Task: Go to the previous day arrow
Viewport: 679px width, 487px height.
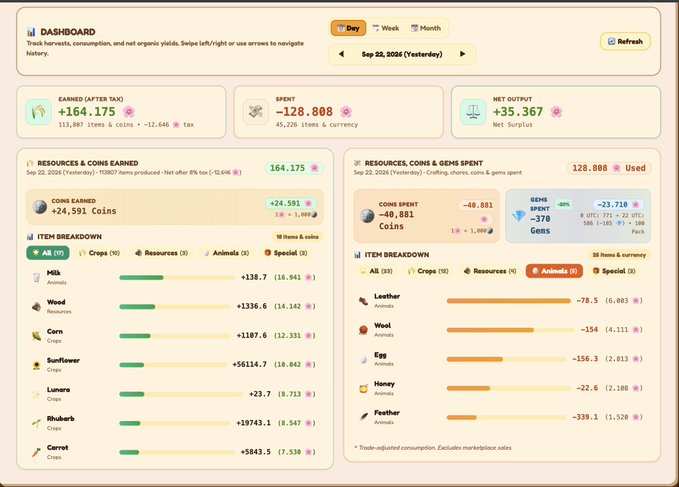Action: click(341, 54)
